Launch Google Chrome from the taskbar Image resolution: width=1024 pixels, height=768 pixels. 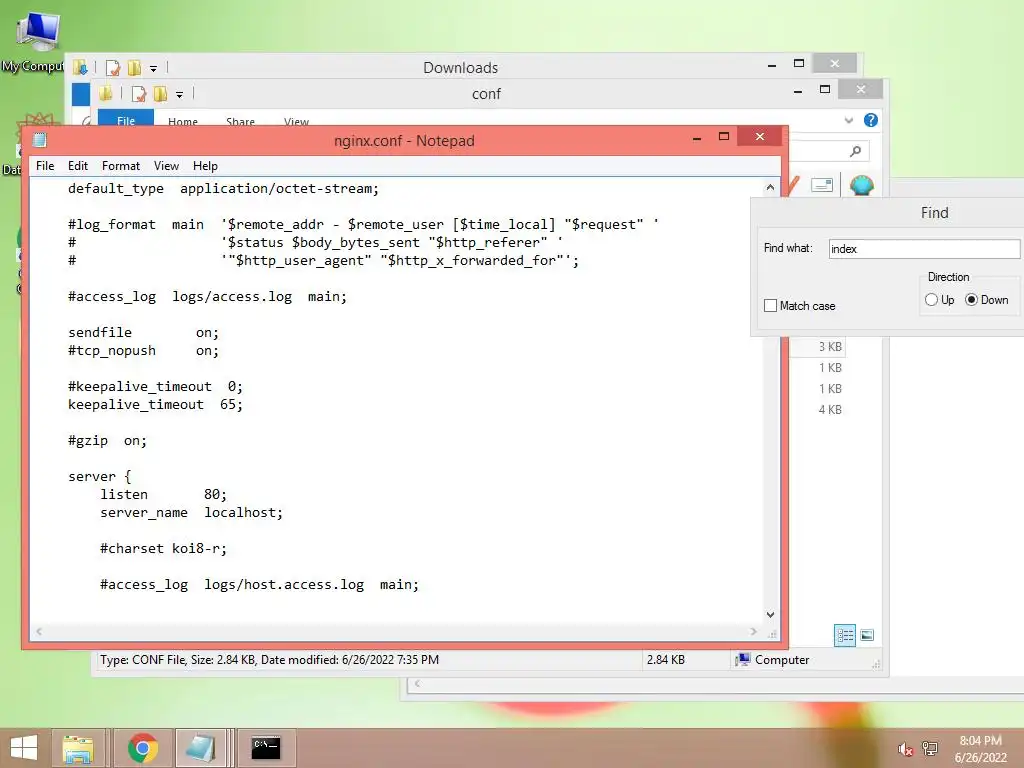click(143, 748)
